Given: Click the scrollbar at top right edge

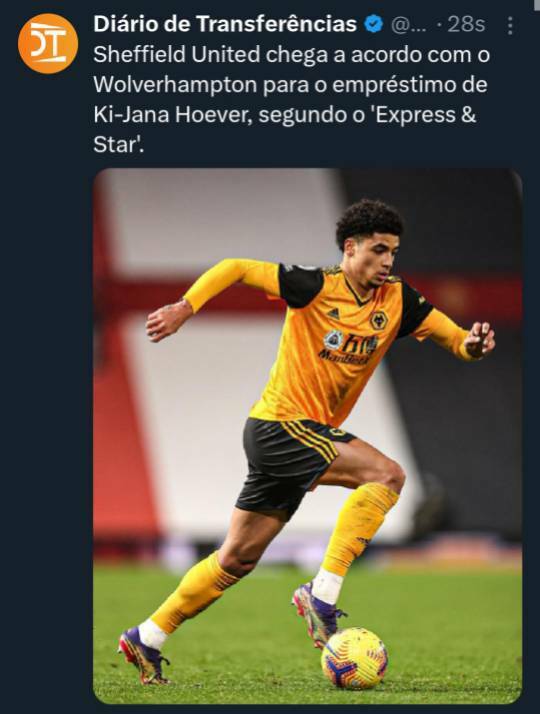Looking at the screenshot, I should (x=537, y=4).
